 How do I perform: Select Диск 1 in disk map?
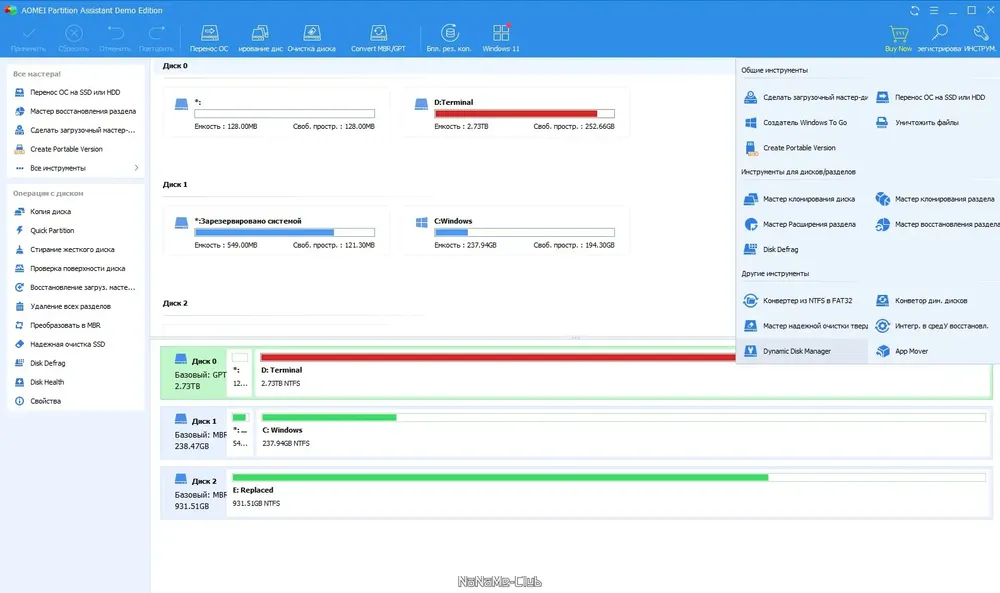click(x=195, y=433)
